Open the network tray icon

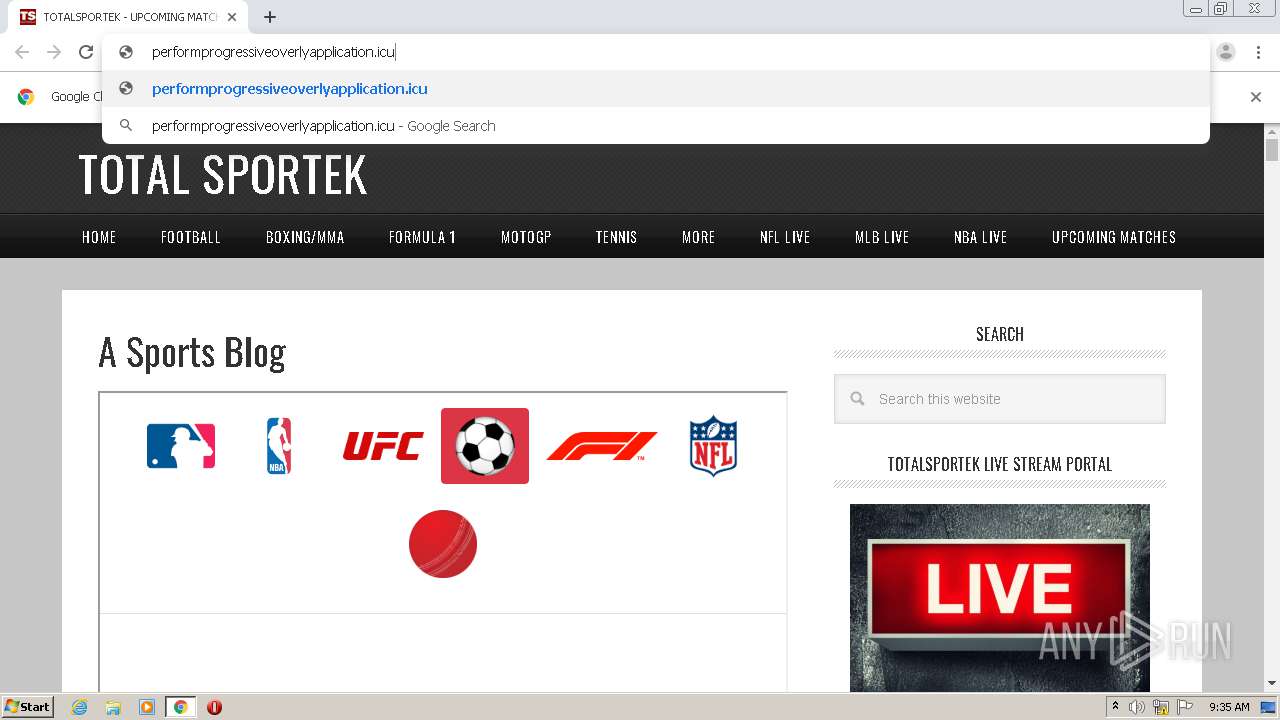pyautogui.click(x=1161, y=707)
